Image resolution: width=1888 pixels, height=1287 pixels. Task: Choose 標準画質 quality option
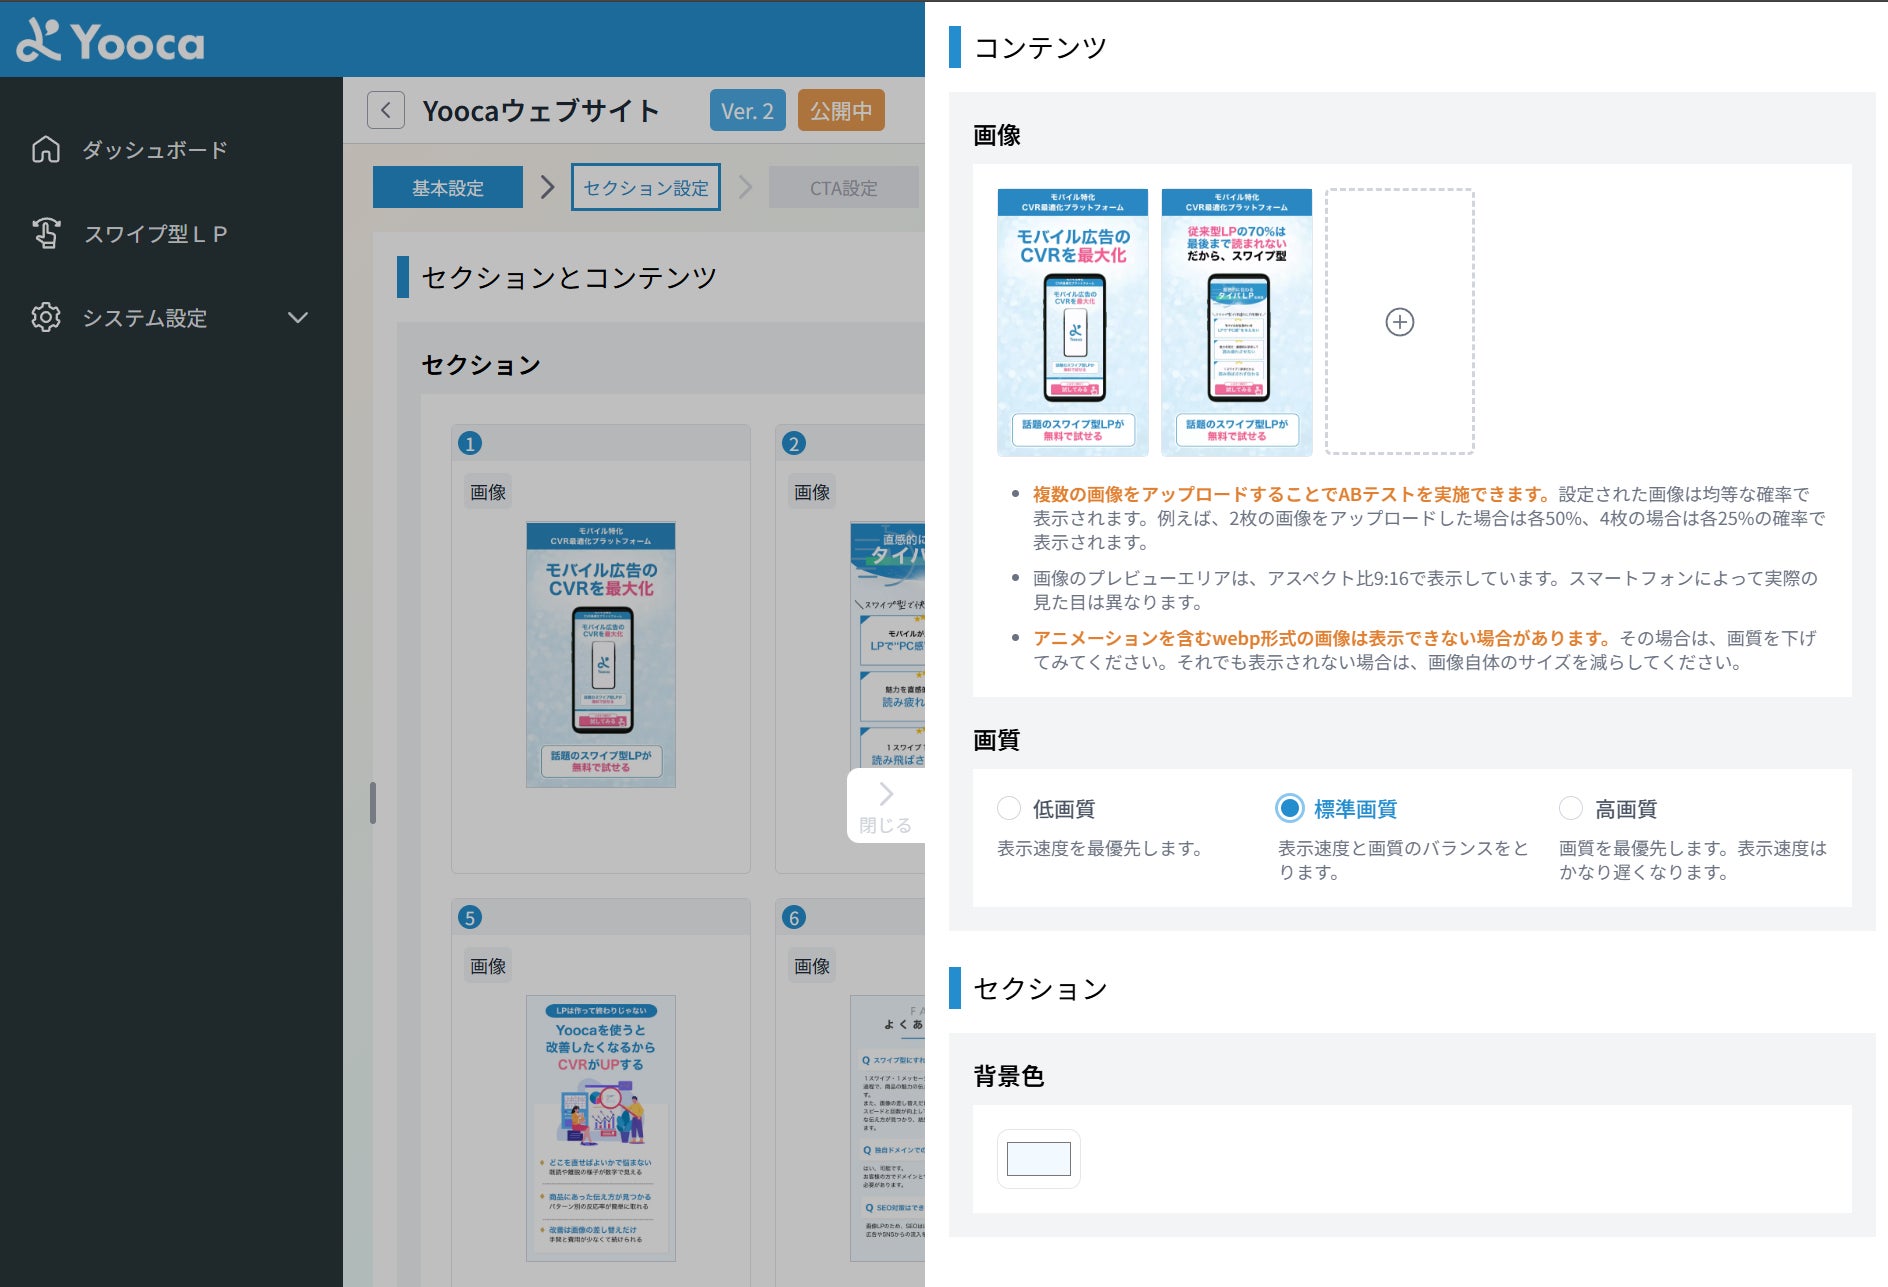pyautogui.click(x=1290, y=808)
